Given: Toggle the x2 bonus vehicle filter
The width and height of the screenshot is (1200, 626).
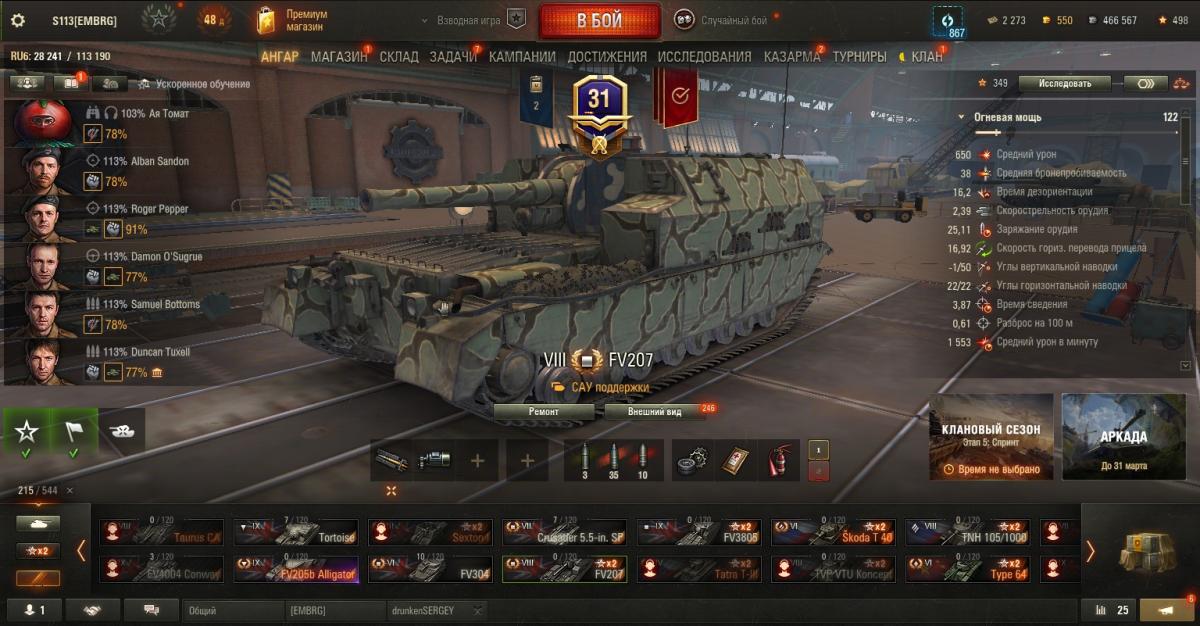Looking at the screenshot, I should [38, 551].
